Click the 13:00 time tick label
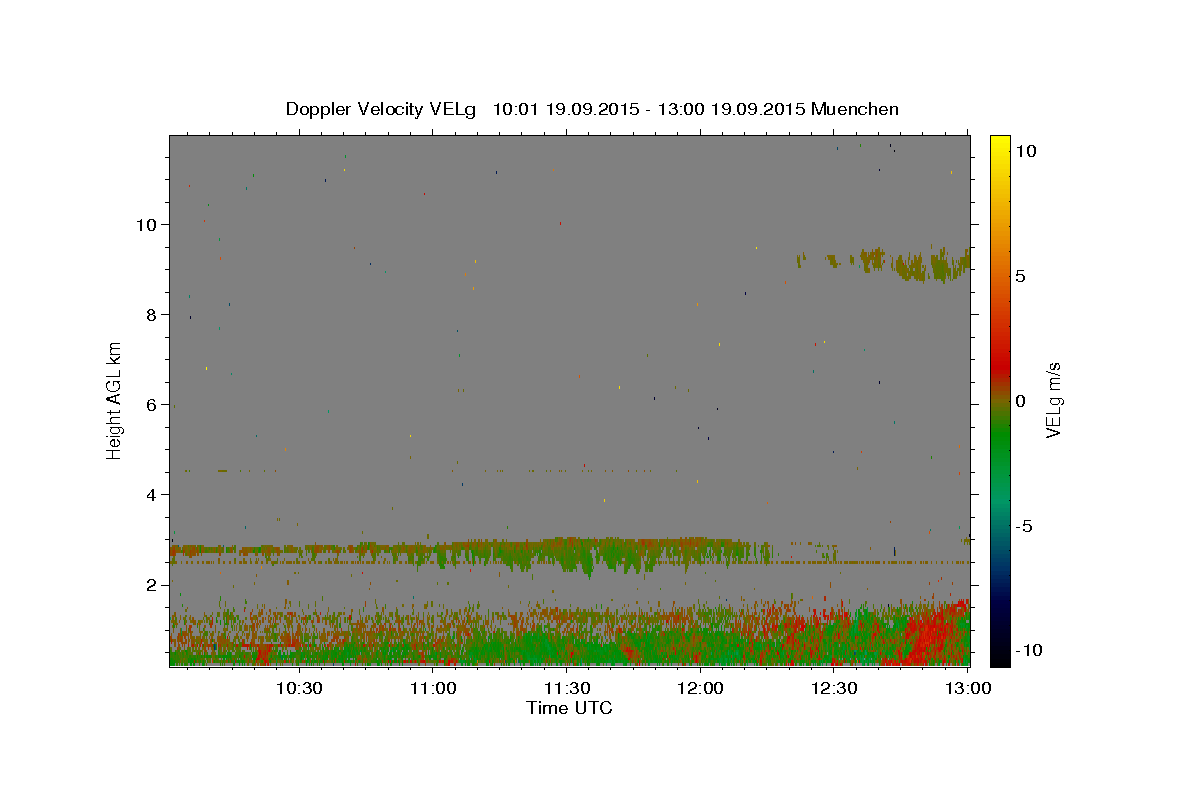This screenshot has width=1200, height=800. point(968,689)
